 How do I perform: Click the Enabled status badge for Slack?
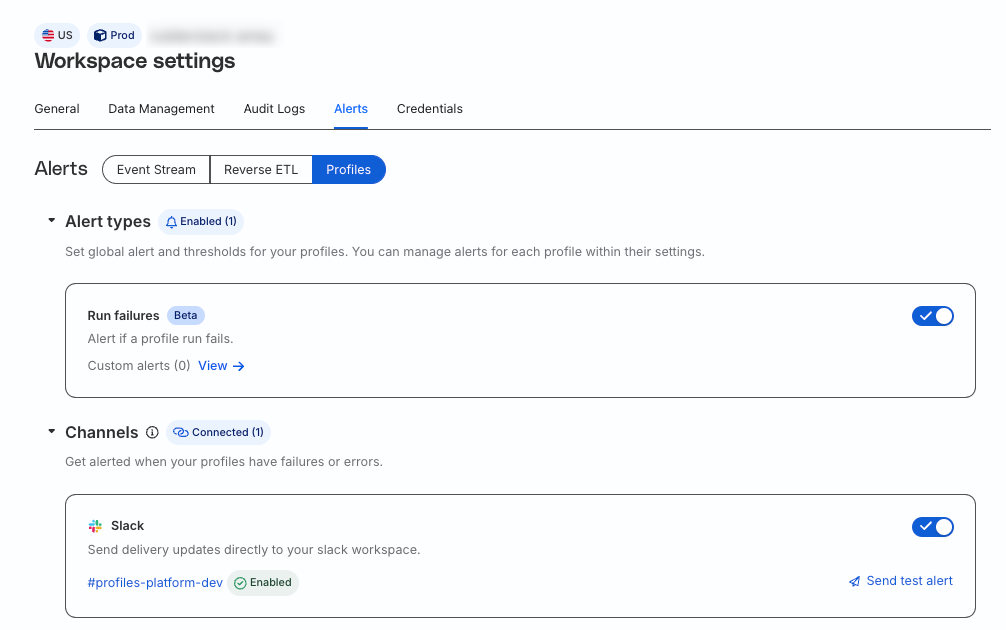(x=263, y=583)
